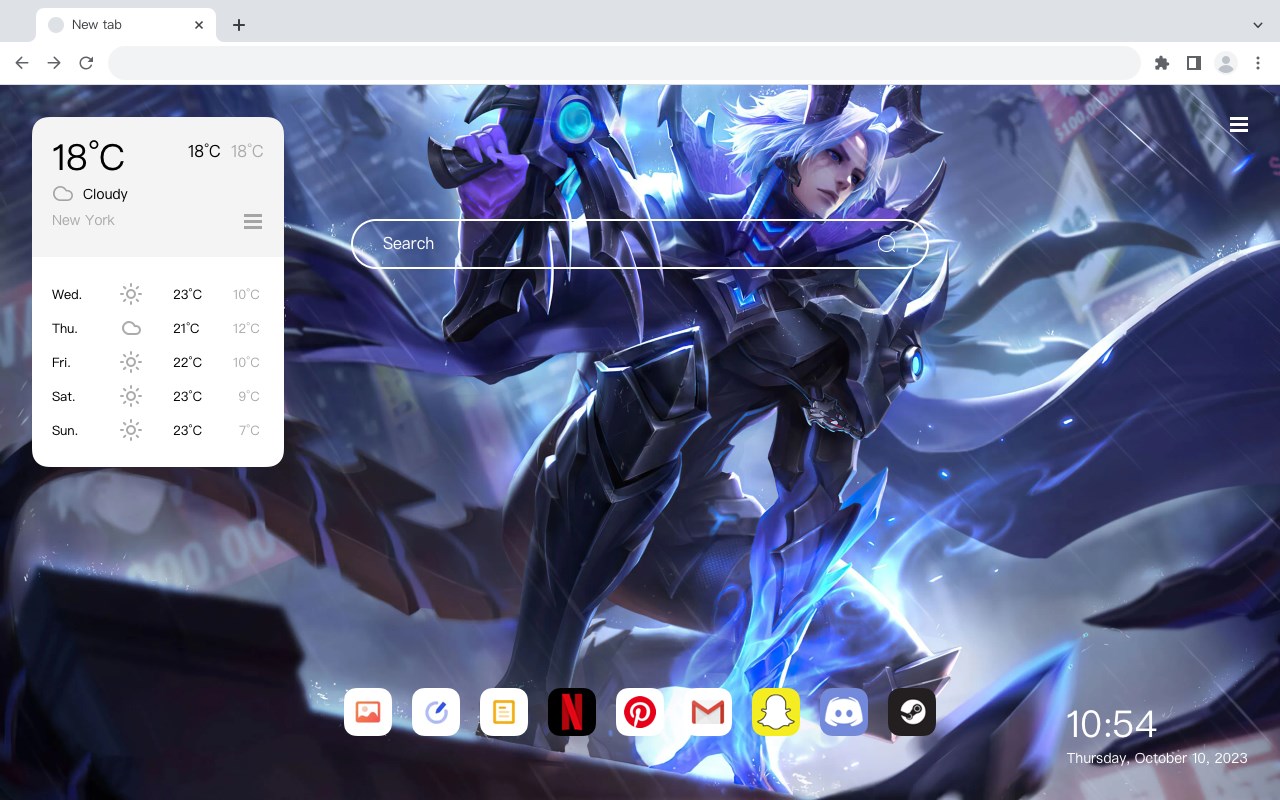The width and height of the screenshot is (1280, 800).
Task: Open the Chrome extensions puzzle icon
Action: tap(1161, 63)
